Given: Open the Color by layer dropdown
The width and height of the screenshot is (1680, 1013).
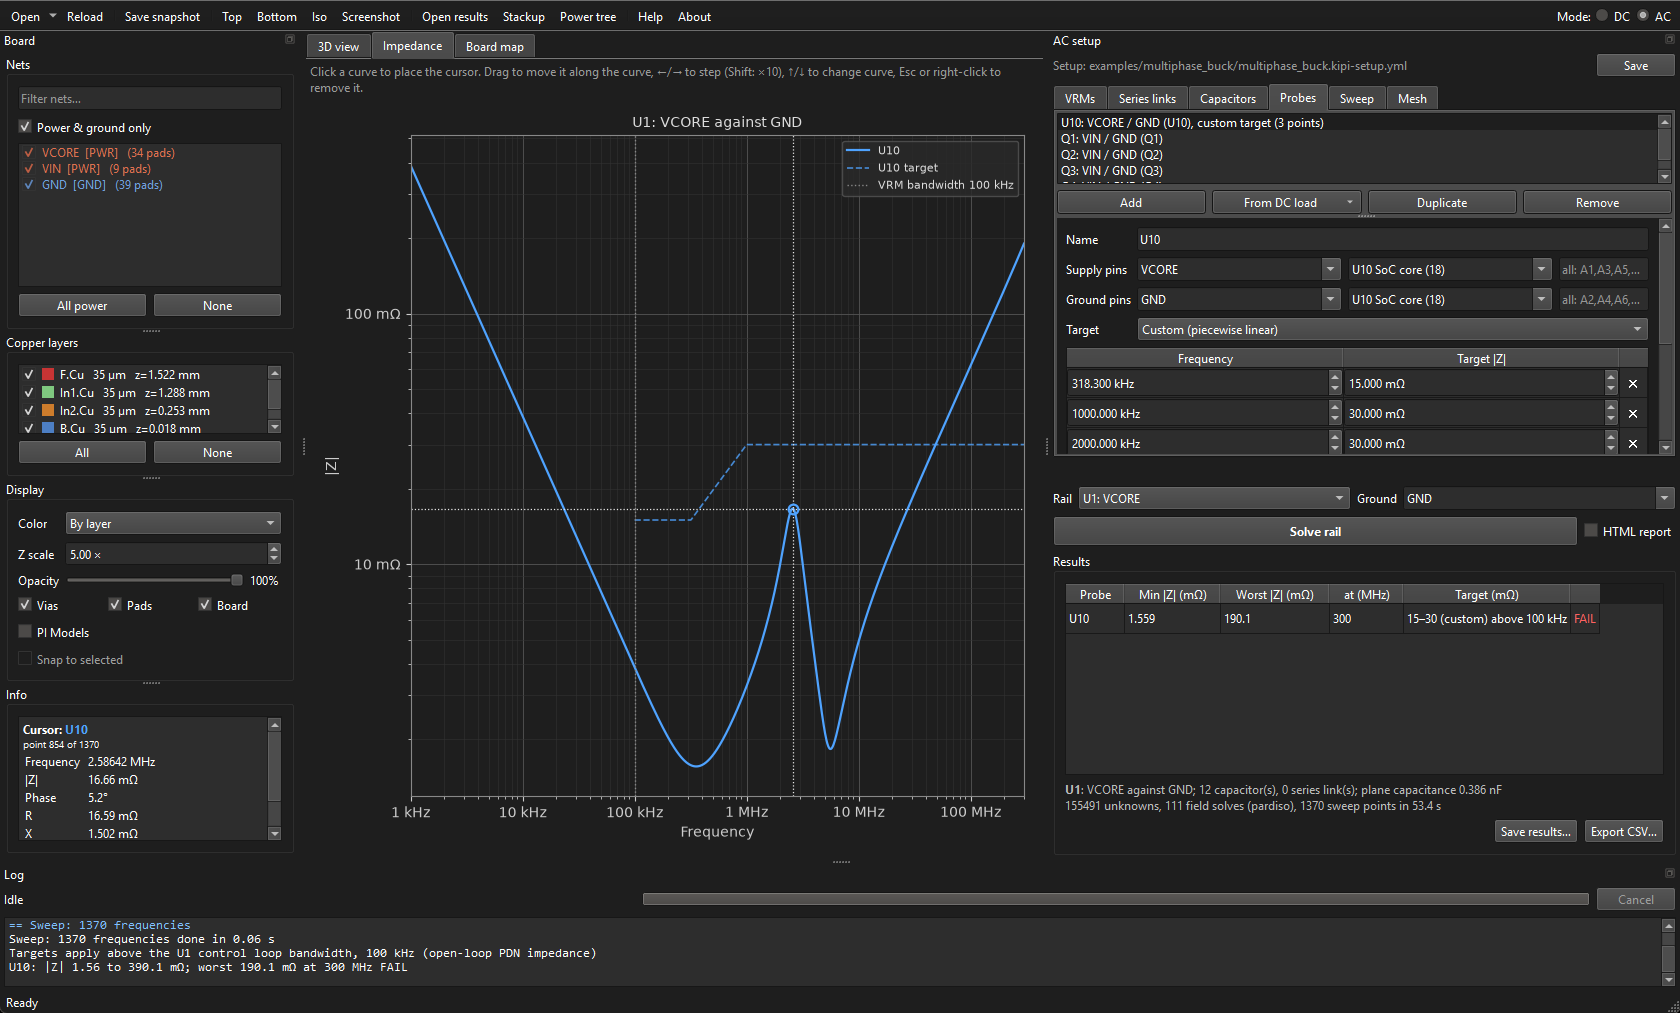Looking at the screenshot, I should click(x=173, y=524).
